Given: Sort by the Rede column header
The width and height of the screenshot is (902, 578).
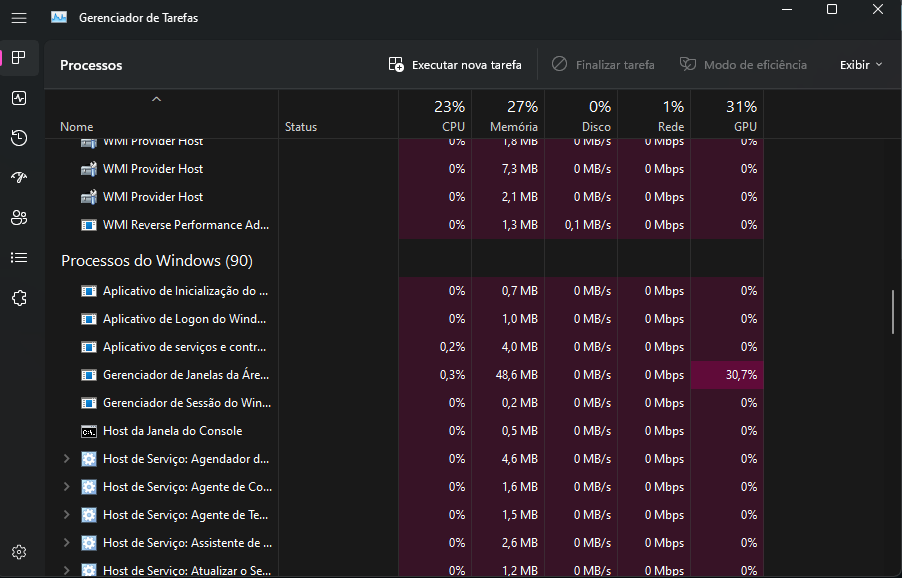Looking at the screenshot, I should tap(654, 114).
